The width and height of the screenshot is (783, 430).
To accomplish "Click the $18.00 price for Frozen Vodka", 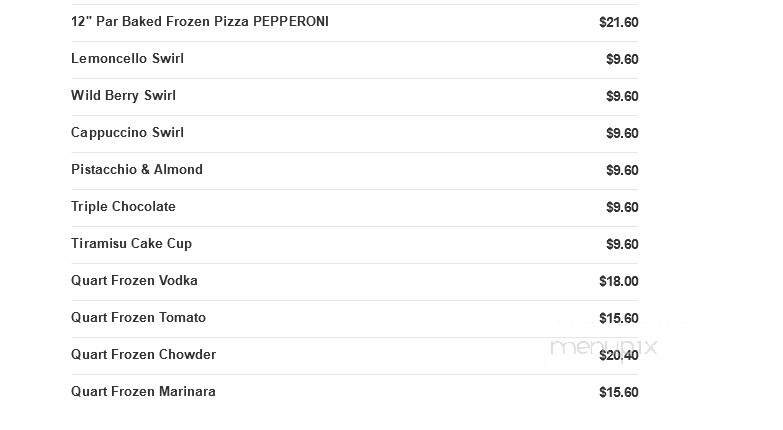I will 619,281.
